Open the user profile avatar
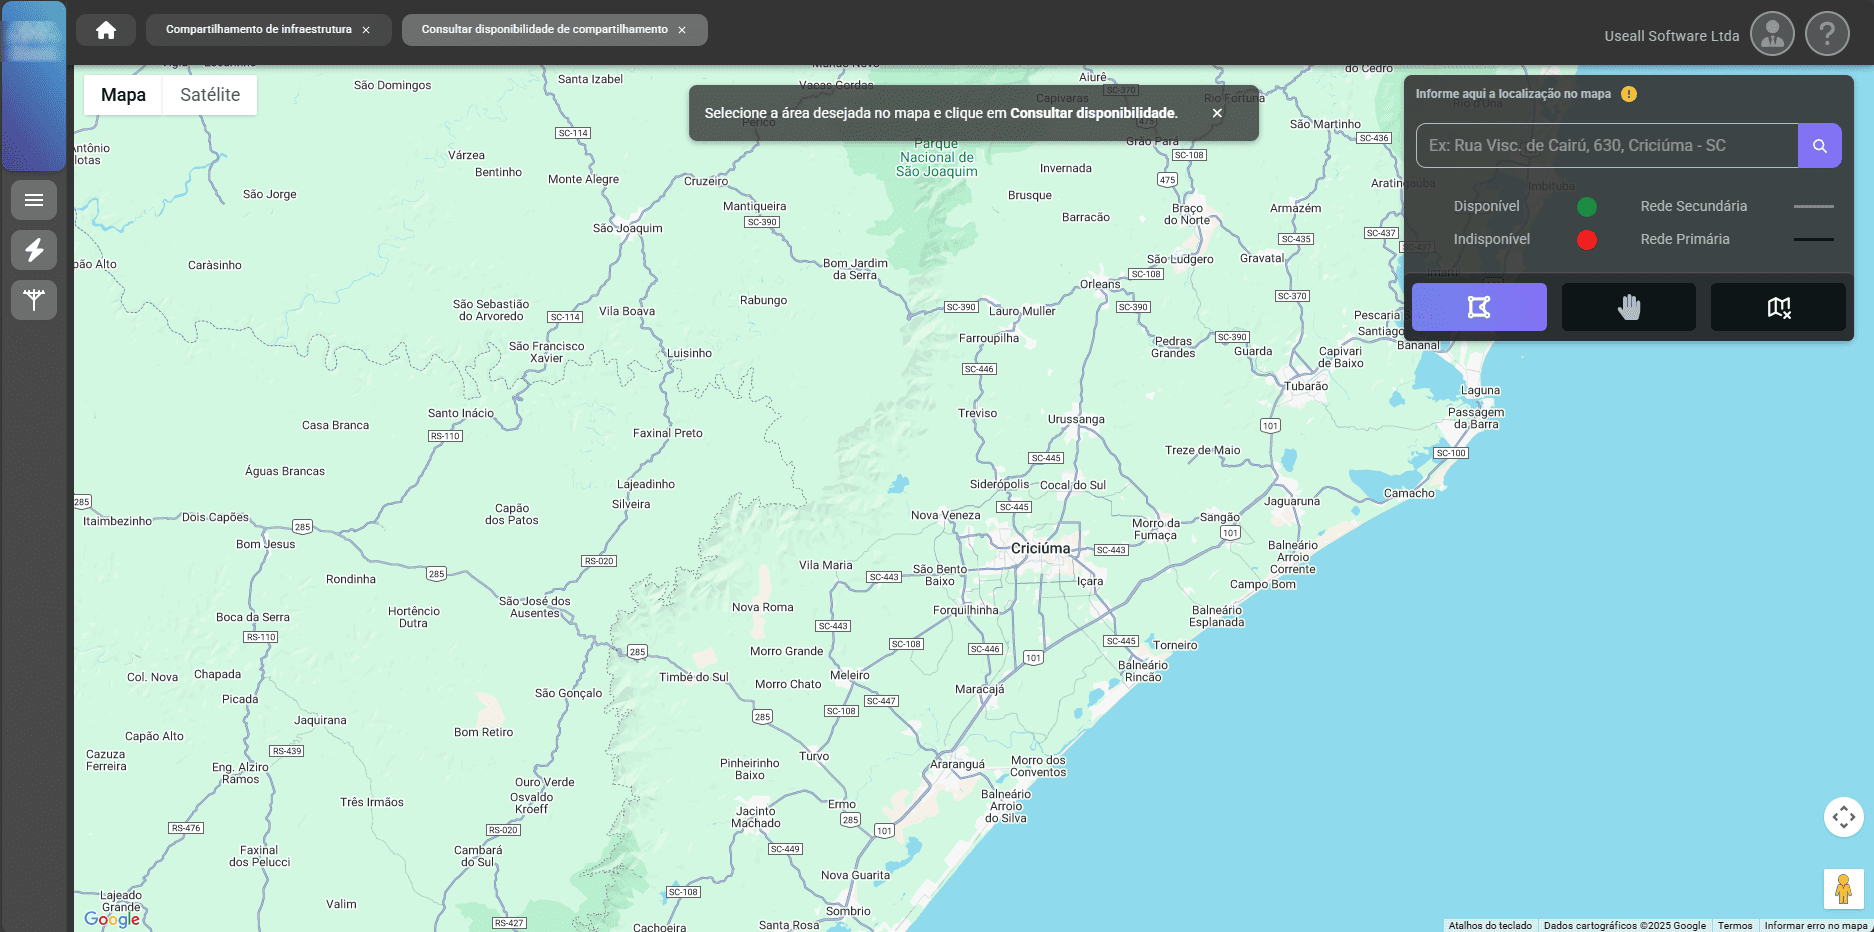The image size is (1874, 932). tap(1771, 34)
